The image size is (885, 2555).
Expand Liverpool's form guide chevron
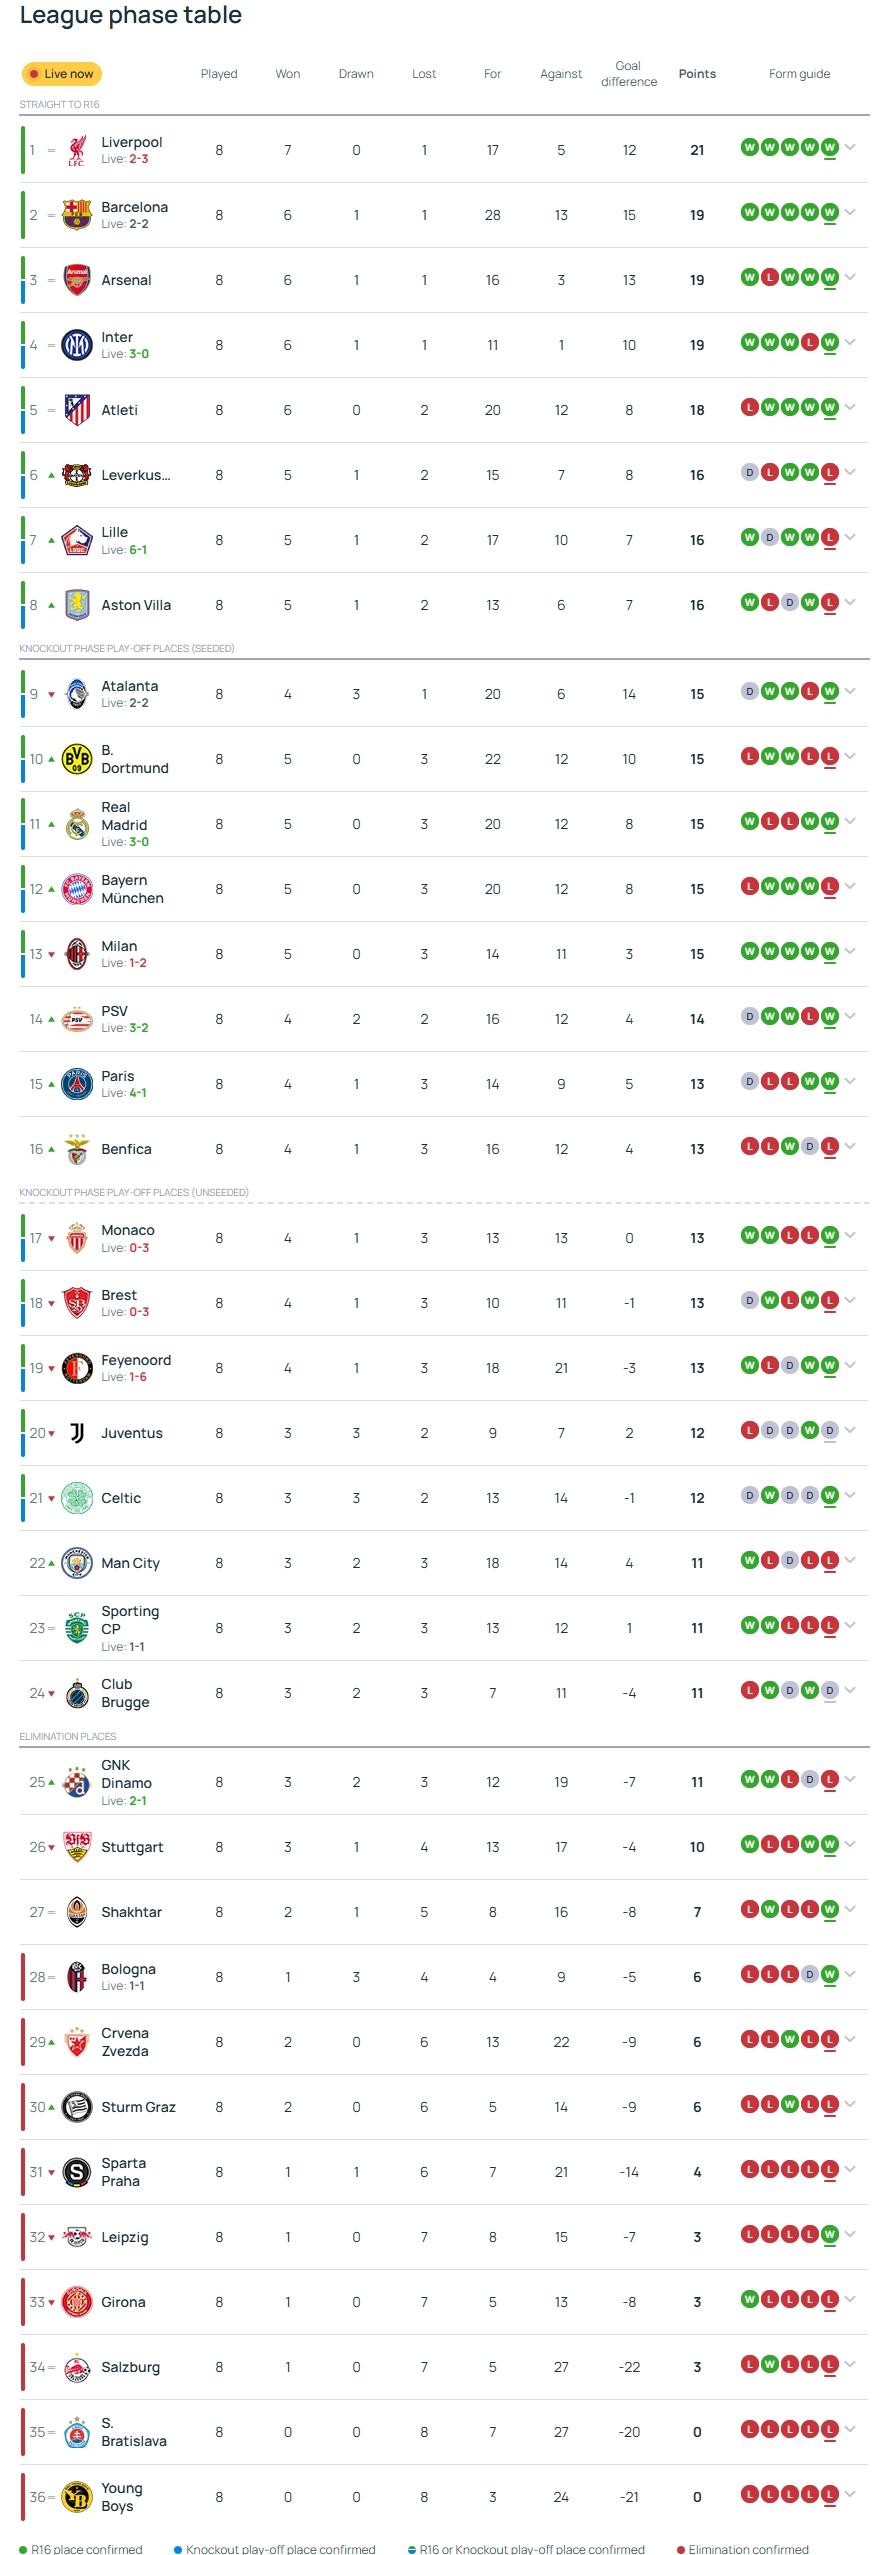point(851,148)
